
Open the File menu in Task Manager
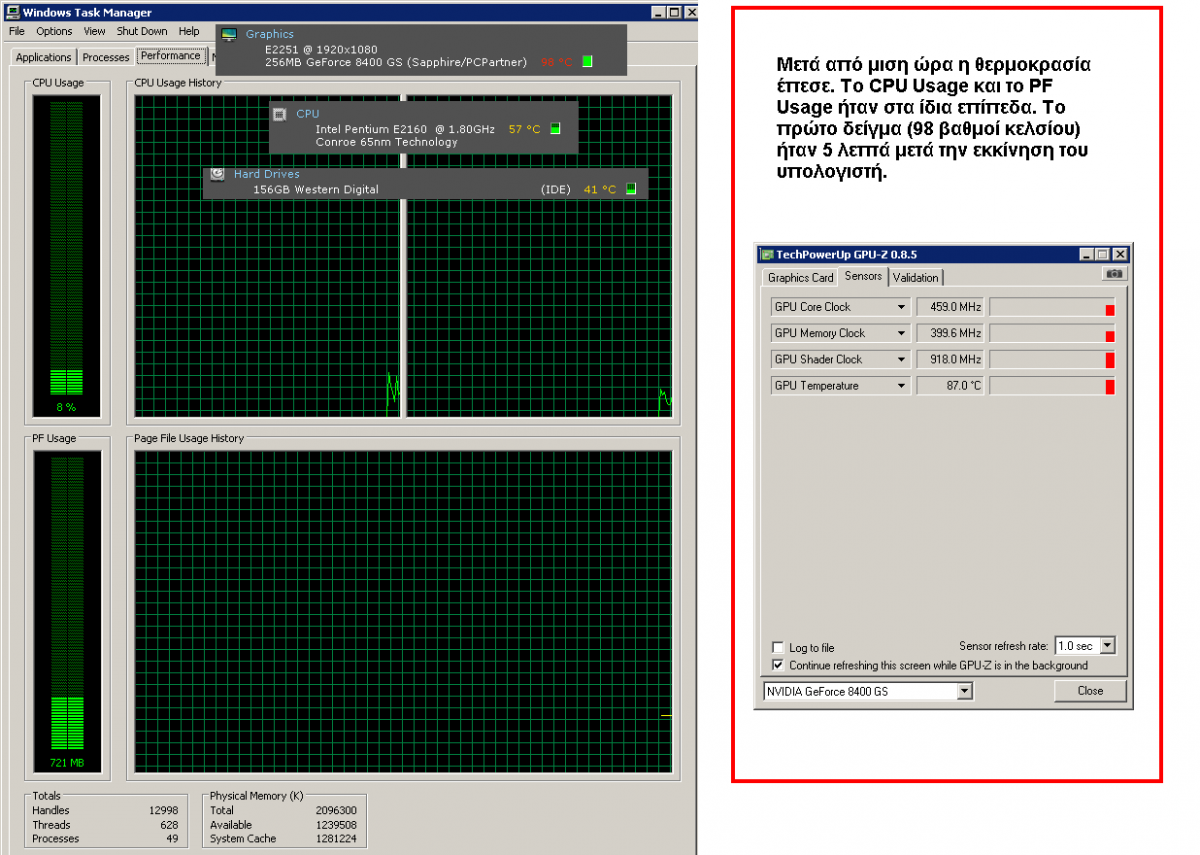pyautogui.click(x=17, y=31)
